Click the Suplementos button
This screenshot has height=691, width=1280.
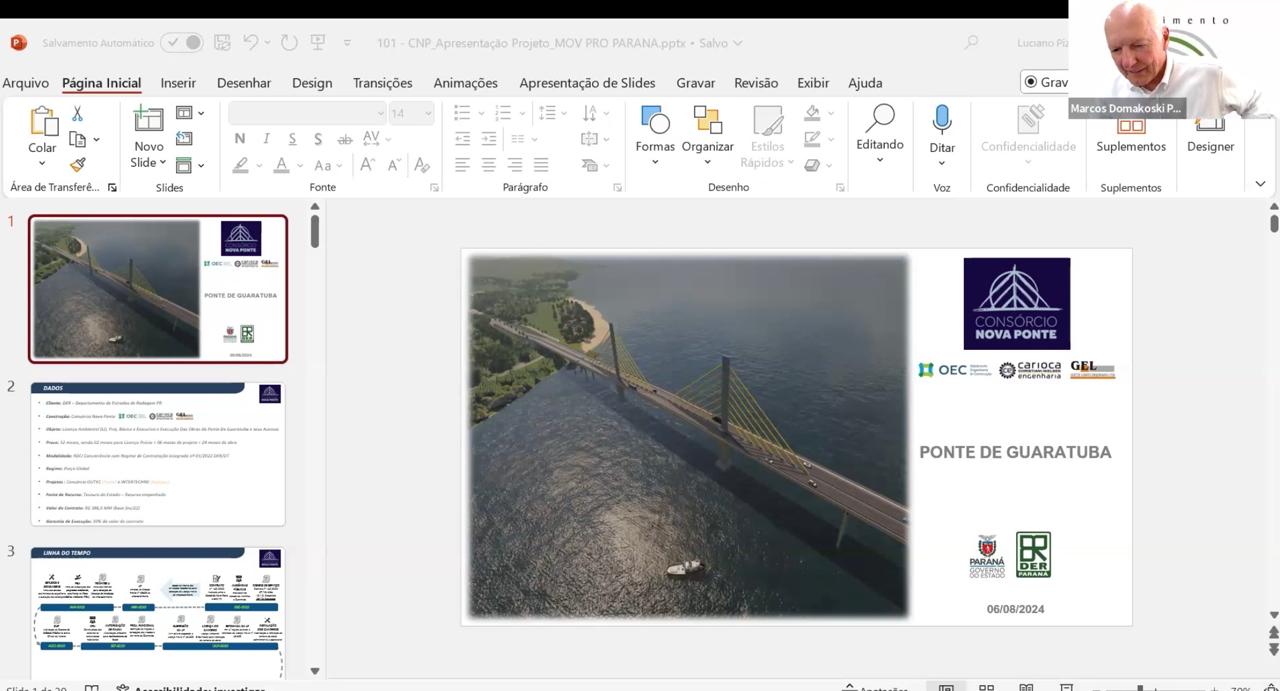pyautogui.click(x=1130, y=145)
